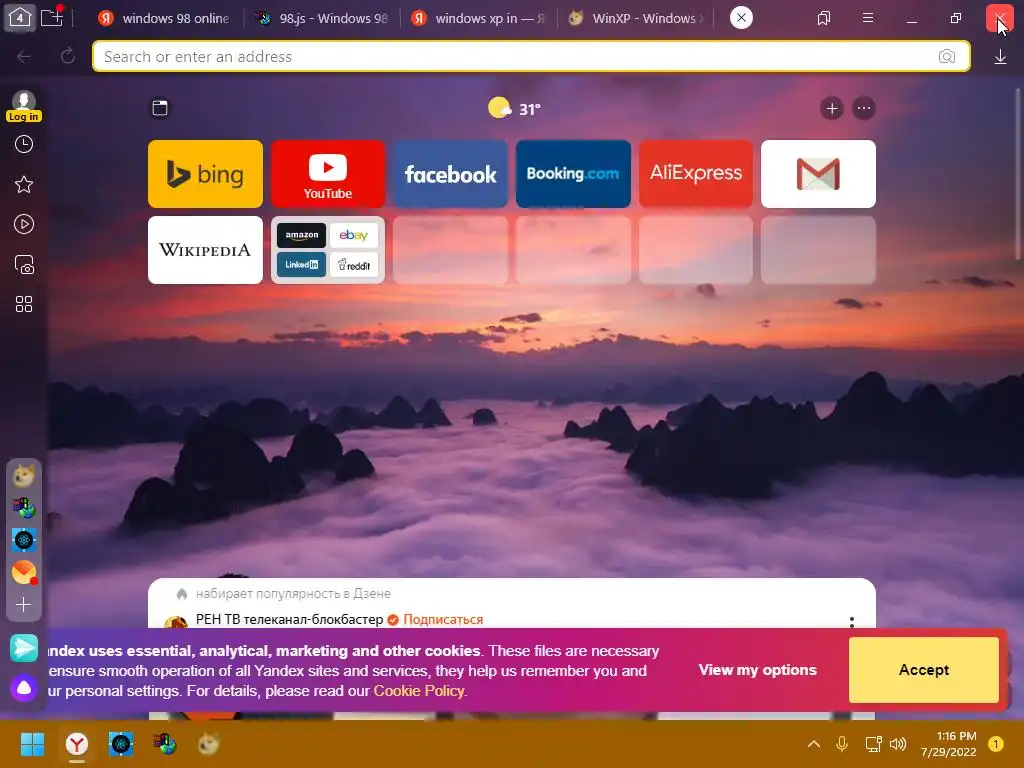Open Favorites star icon in sidebar
Screen dimensions: 1024x768
tap(24, 185)
